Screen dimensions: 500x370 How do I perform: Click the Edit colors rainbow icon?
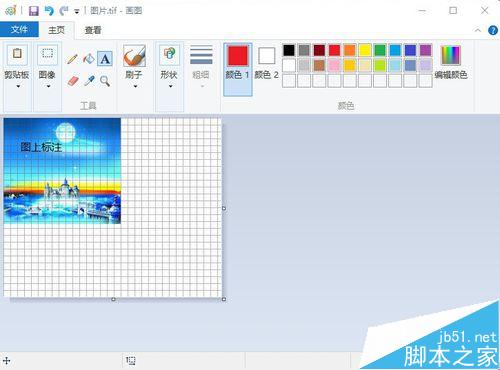click(x=451, y=55)
